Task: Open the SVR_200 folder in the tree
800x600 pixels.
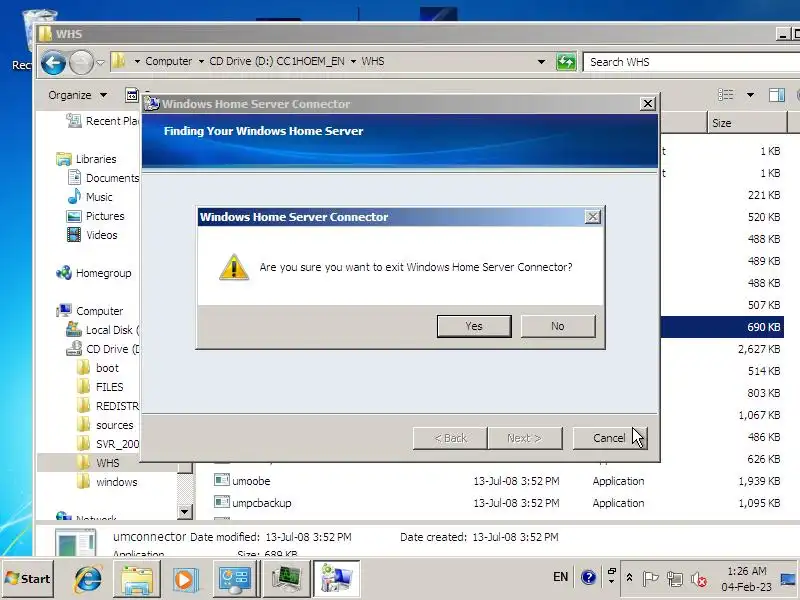Action: [x=108, y=444]
